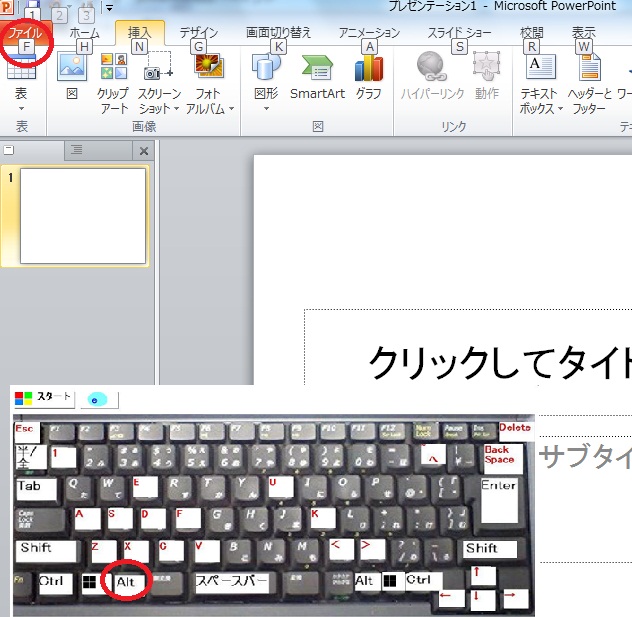The image size is (632, 617).
Task: Switch to the ホーム ribbon tab
Action: tap(84, 33)
